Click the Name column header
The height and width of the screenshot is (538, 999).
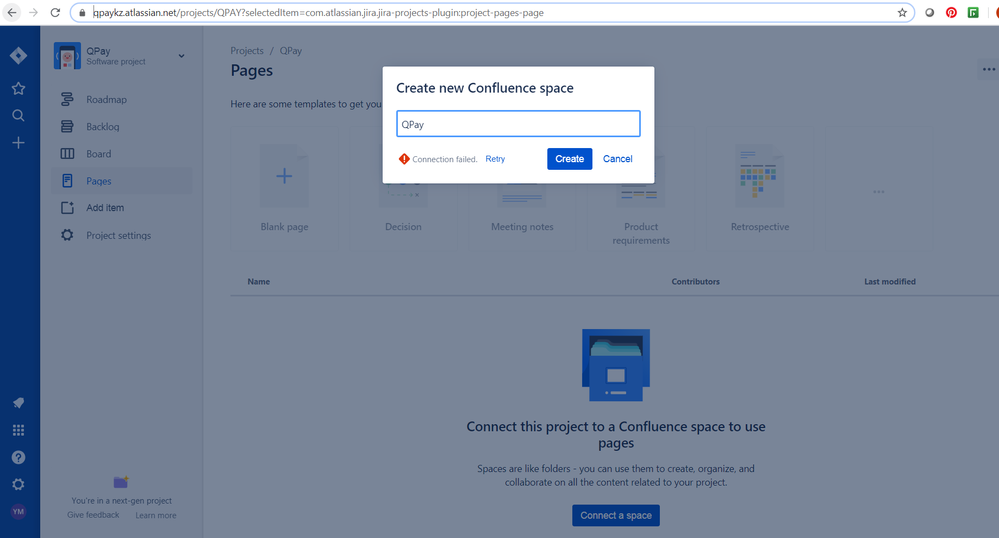pyautogui.click(x=259, y=281)
